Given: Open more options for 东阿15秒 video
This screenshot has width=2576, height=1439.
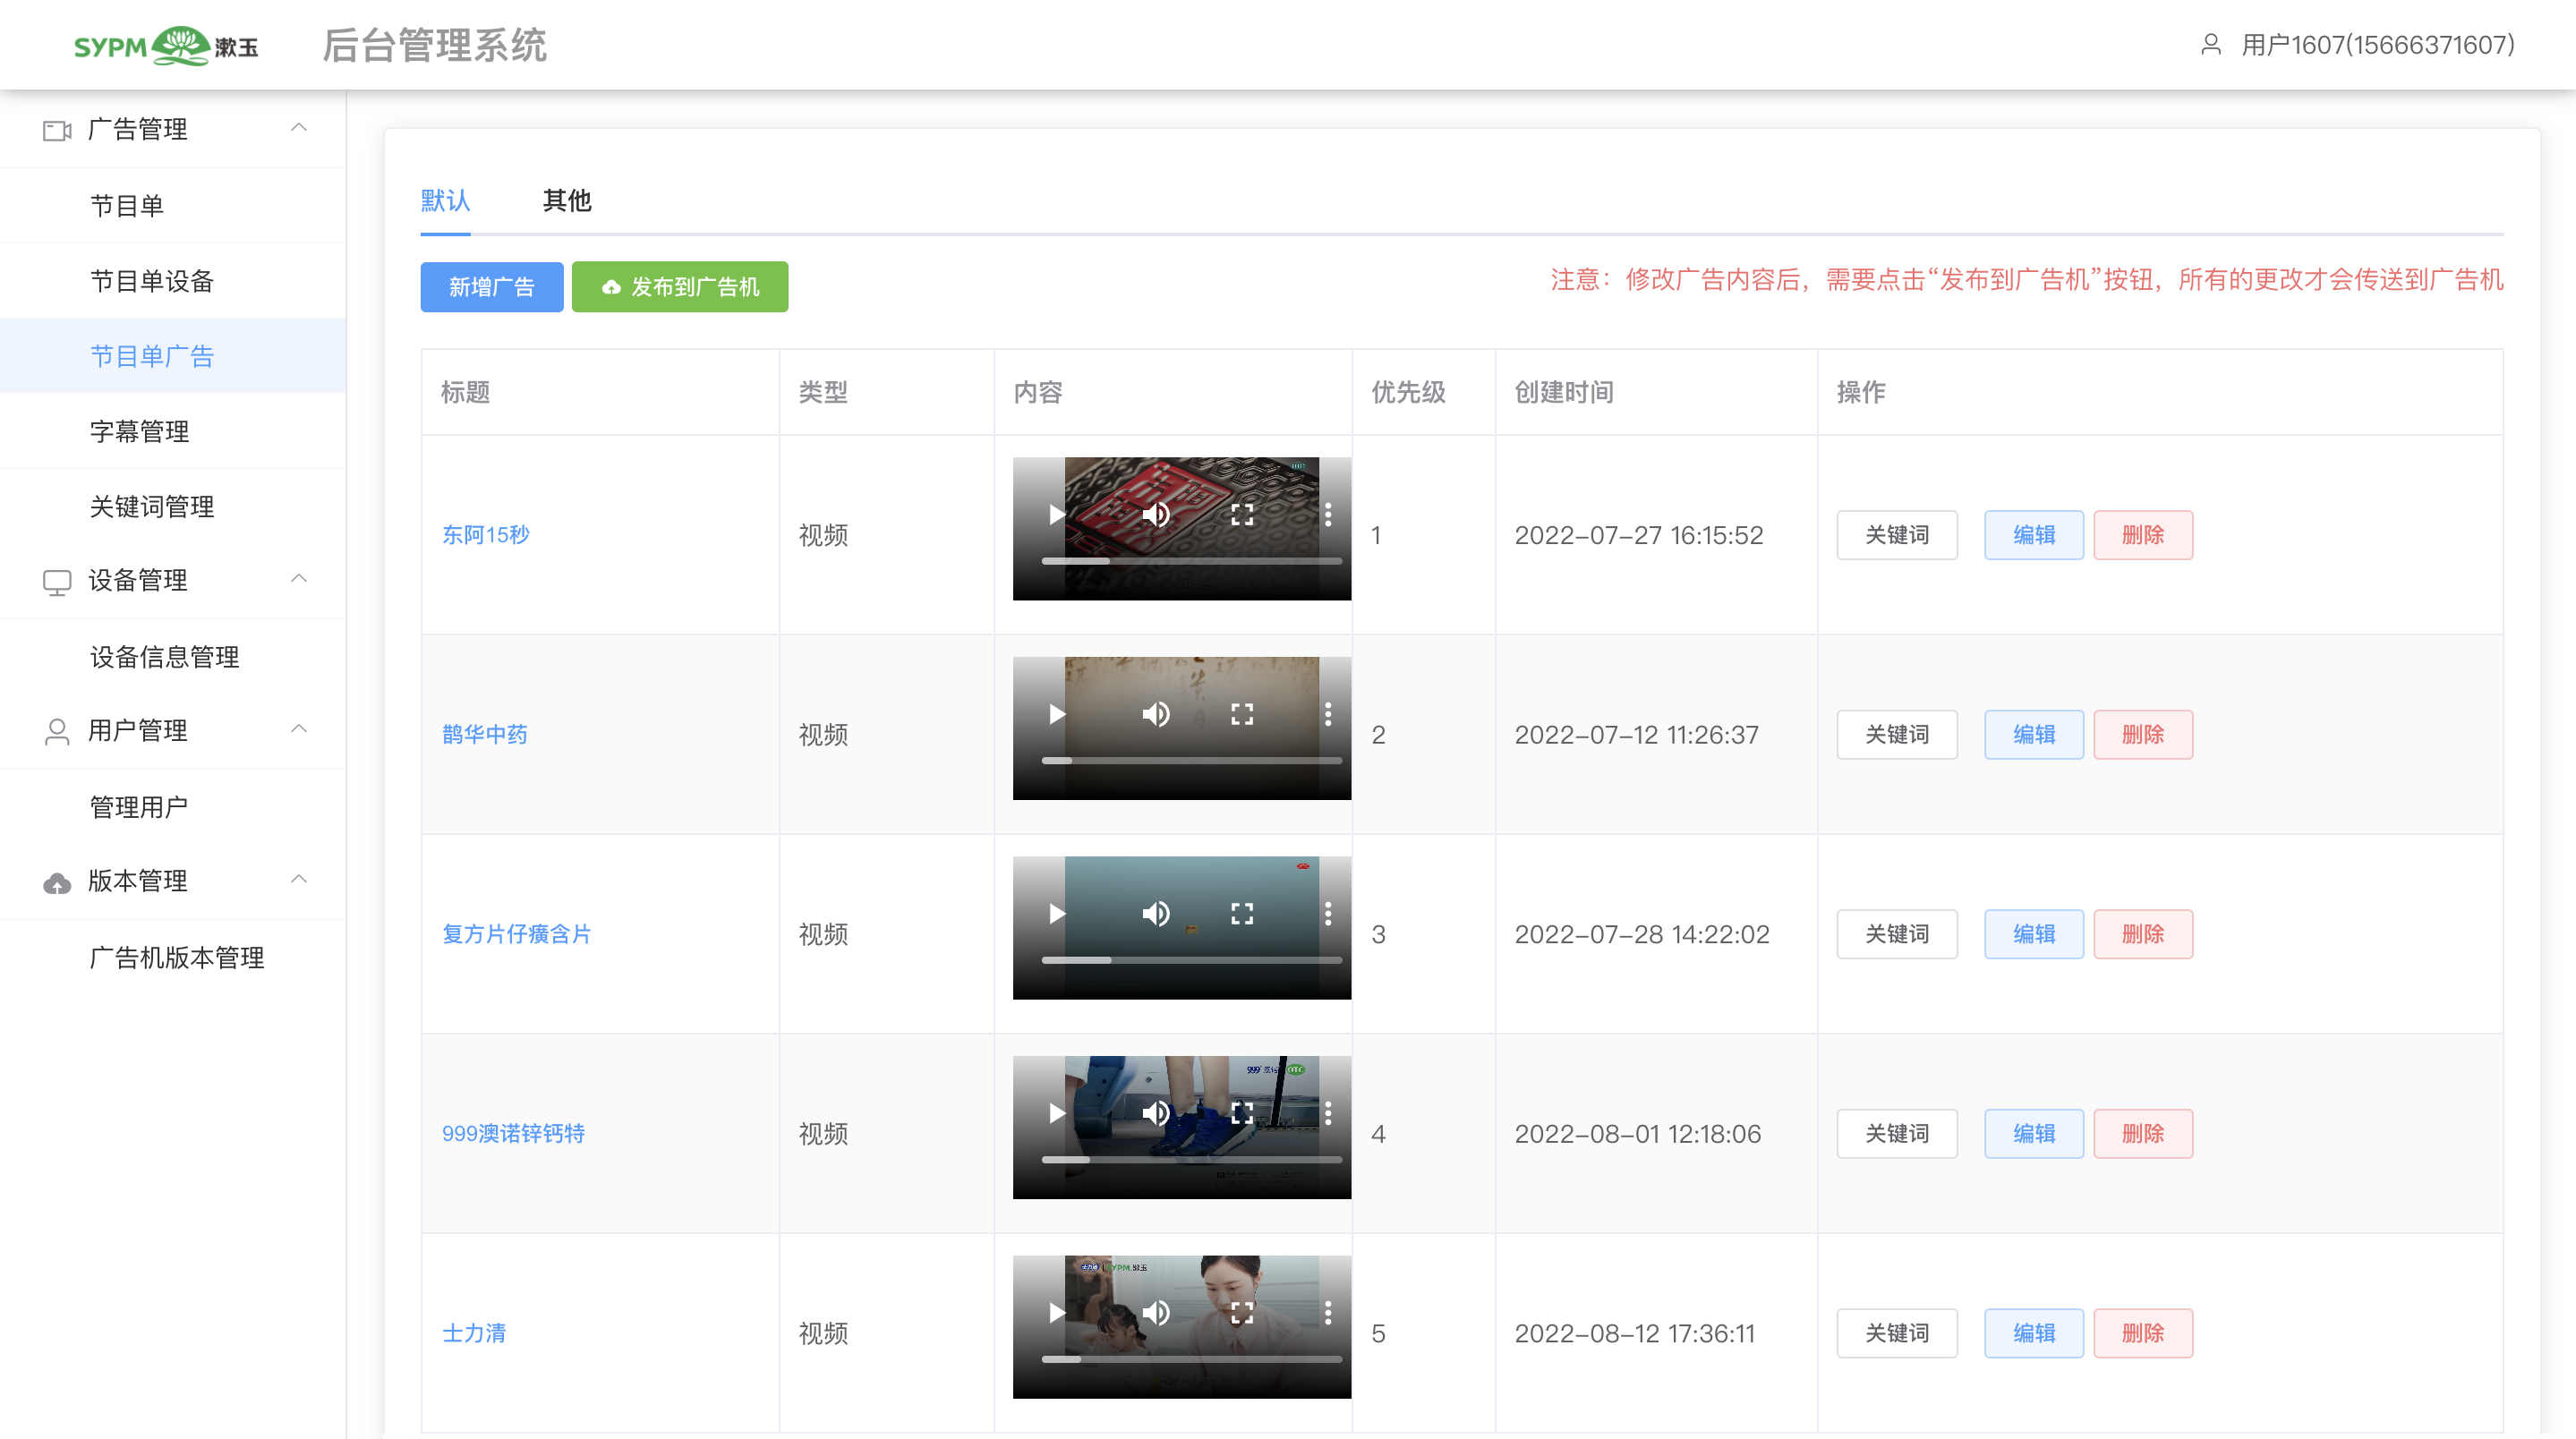Looking at the screenshot, I should click(x=1328, y=515).
